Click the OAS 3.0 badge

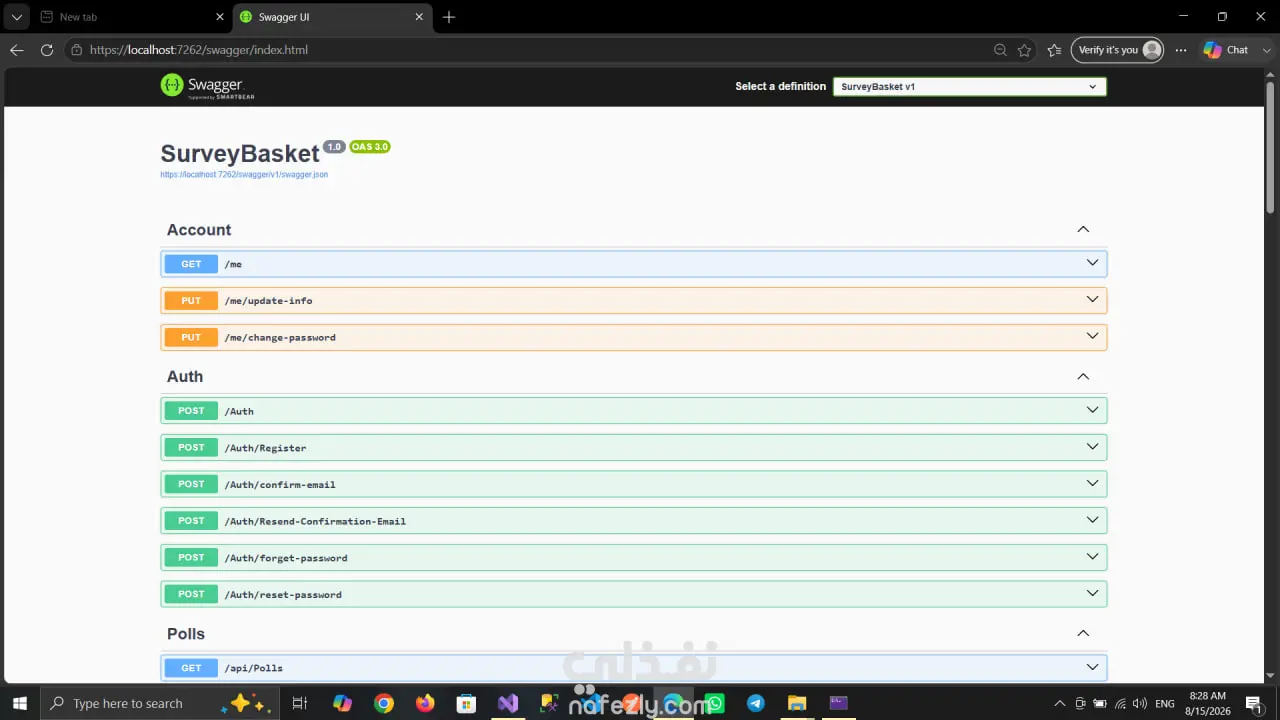tap(369, 147)
